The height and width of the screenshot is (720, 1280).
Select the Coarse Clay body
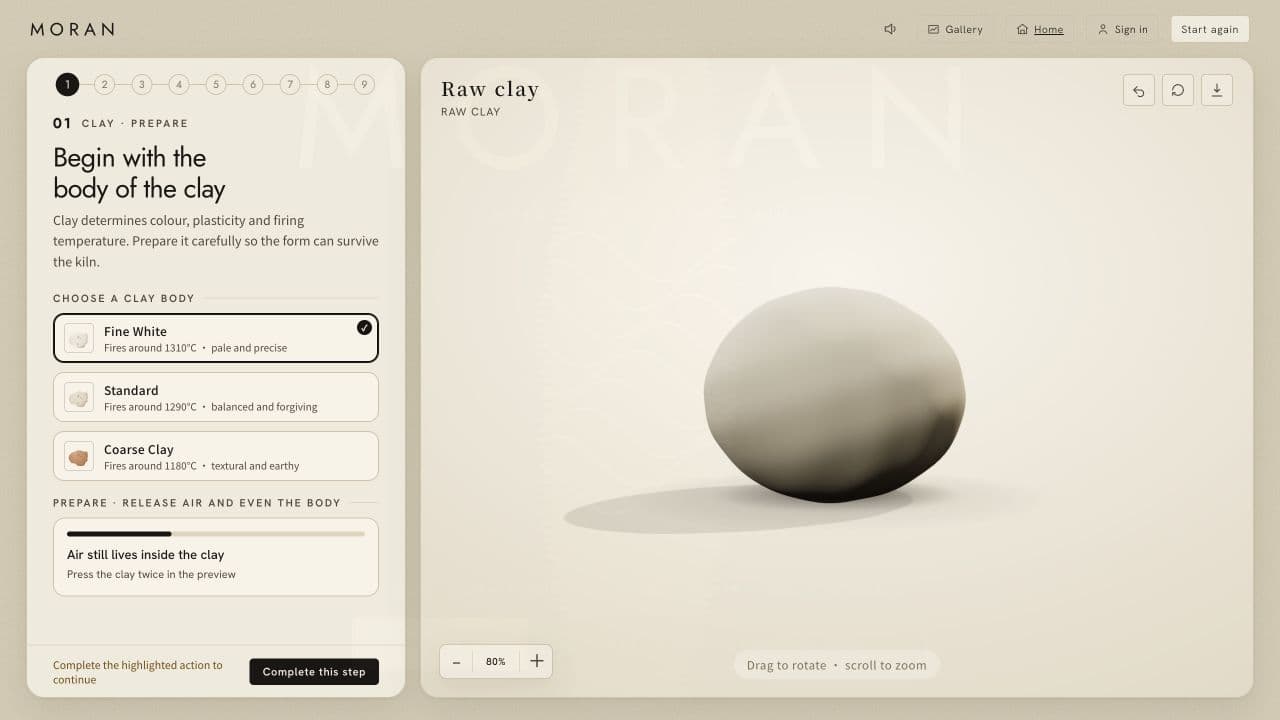(x=216, y=456)
